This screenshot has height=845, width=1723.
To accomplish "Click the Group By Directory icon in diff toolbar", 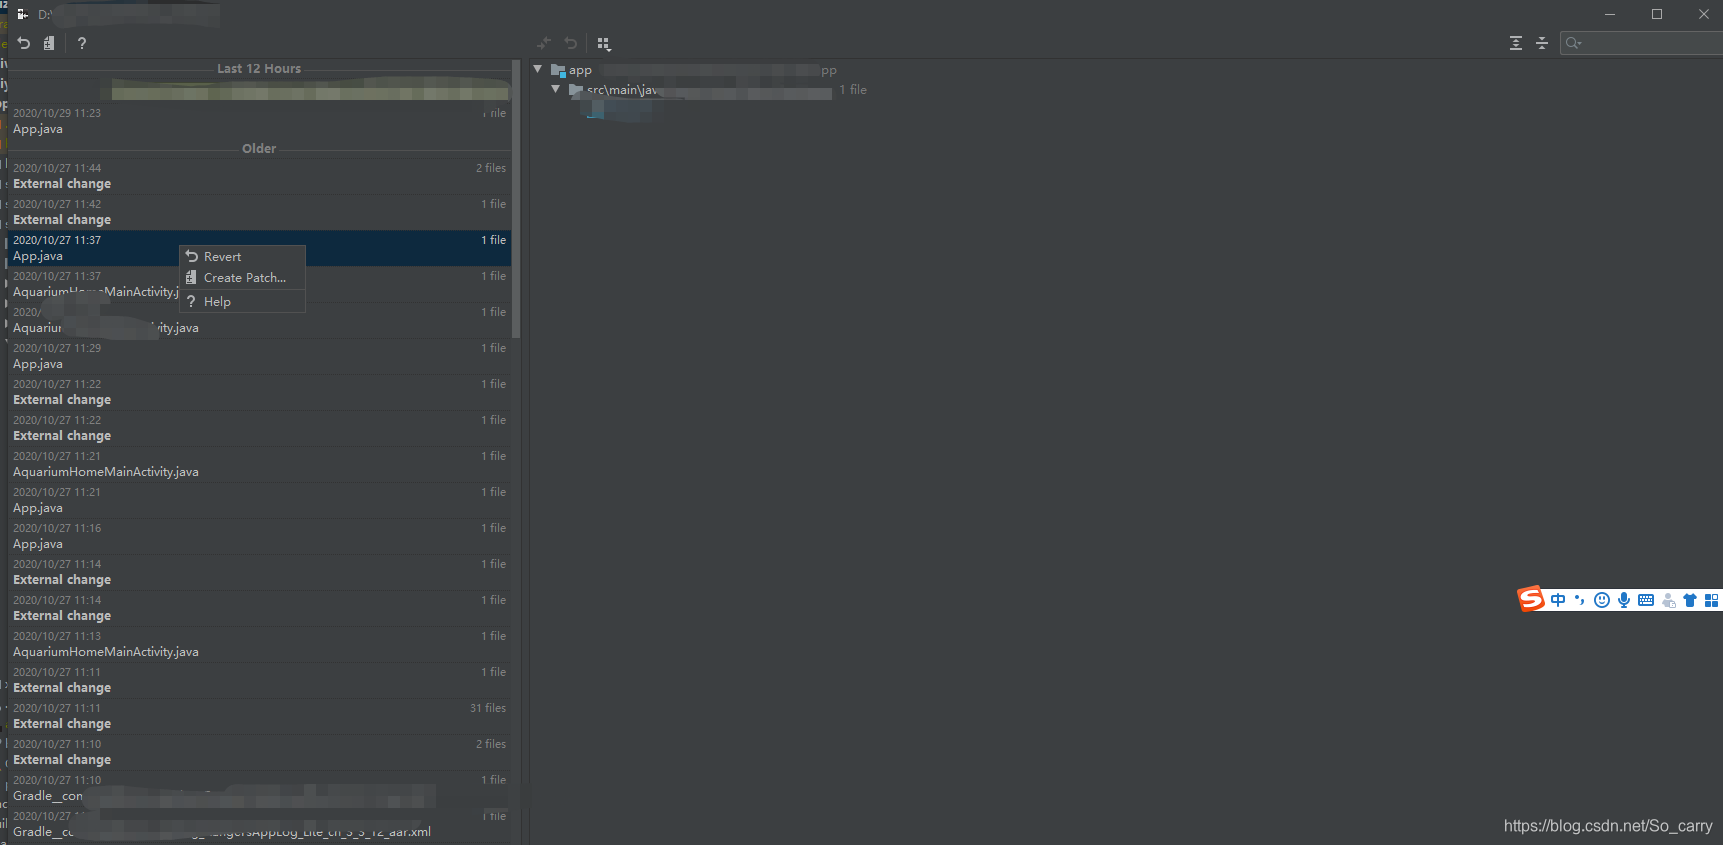I will (x=604, y=43).
